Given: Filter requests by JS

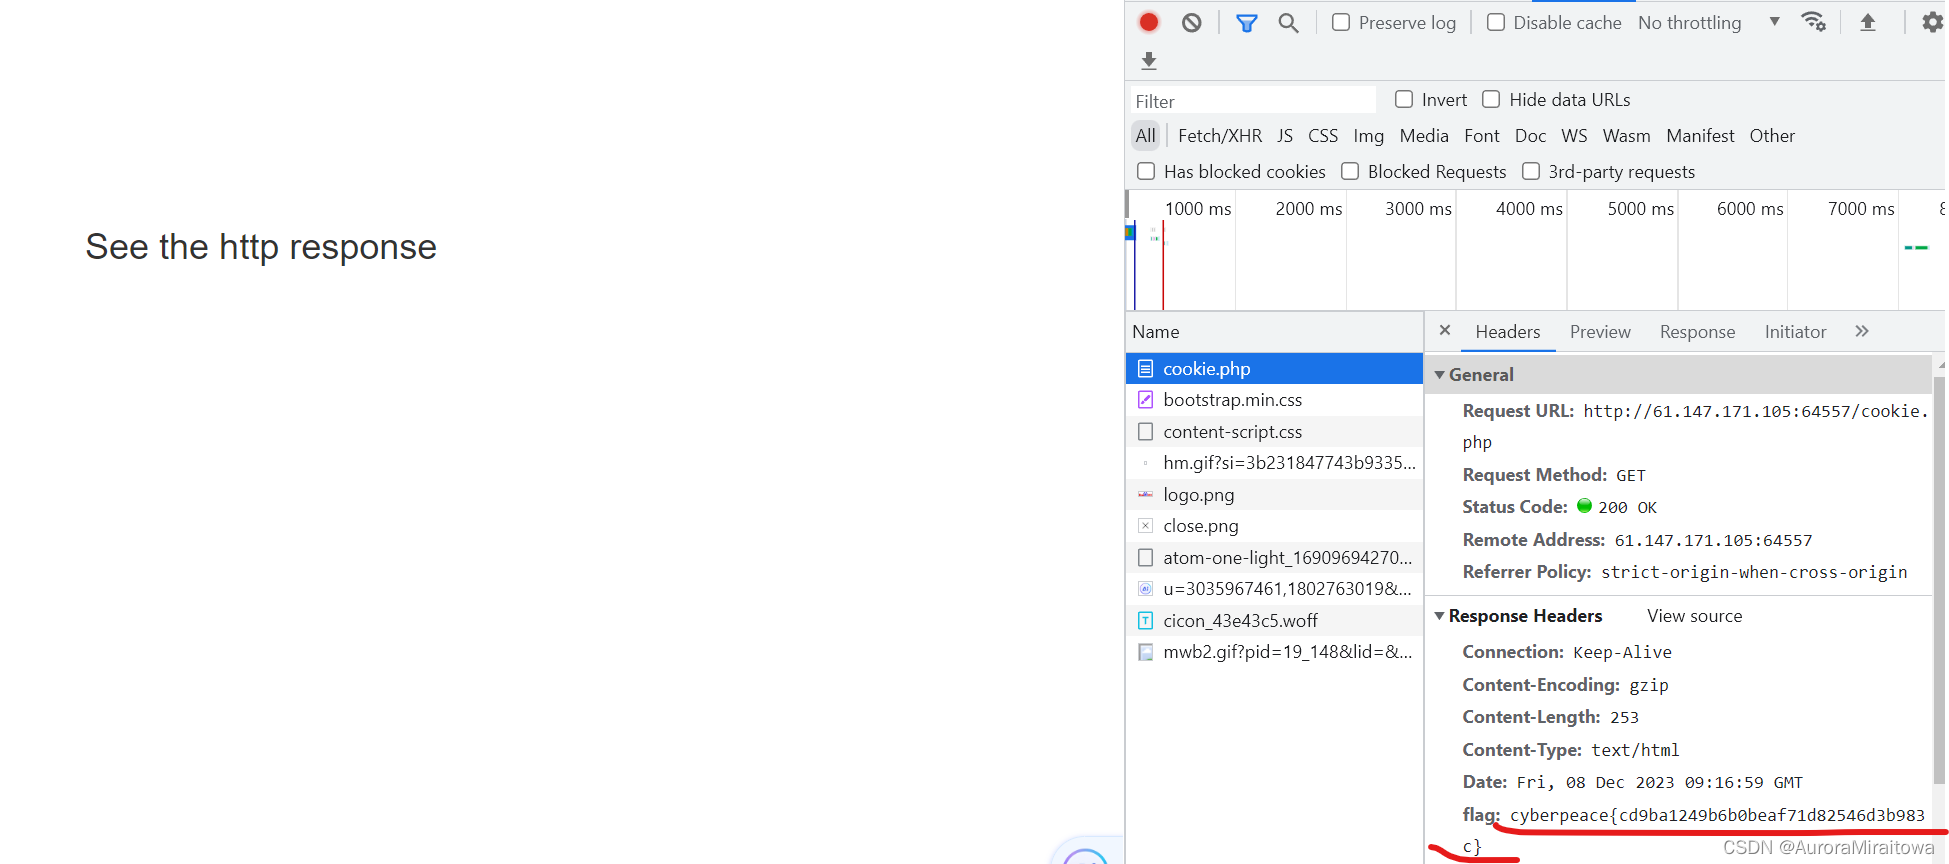Looking at the screenshot, I should click(1285, 135).
